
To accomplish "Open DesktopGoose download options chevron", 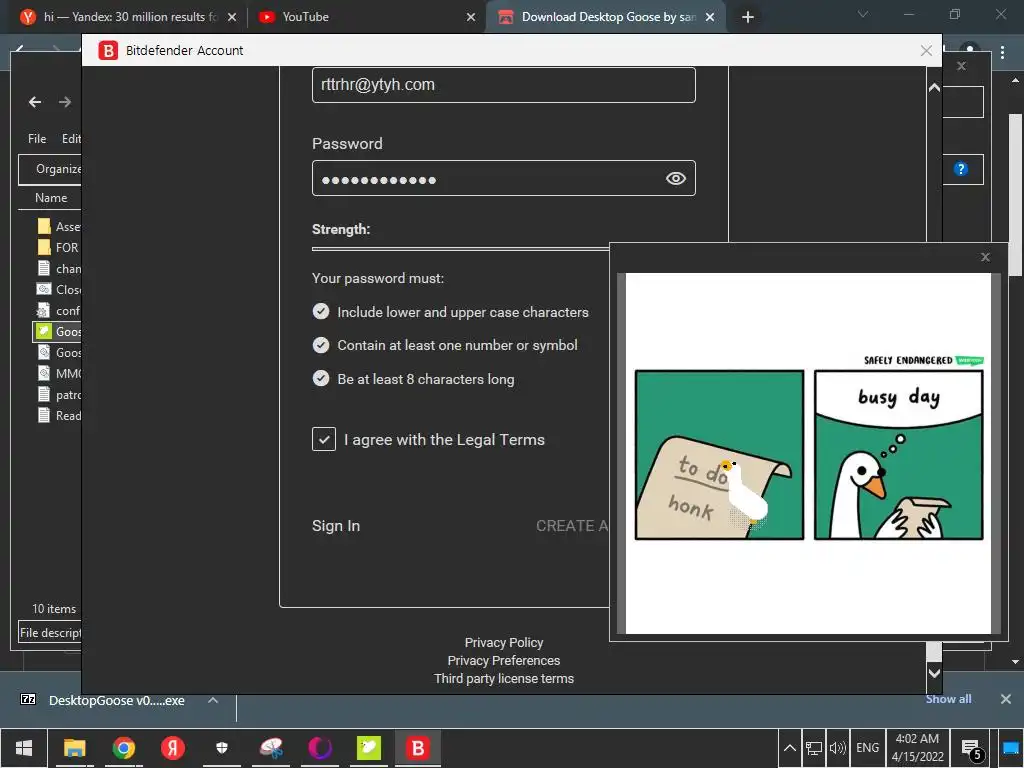I will click(213, 700).
